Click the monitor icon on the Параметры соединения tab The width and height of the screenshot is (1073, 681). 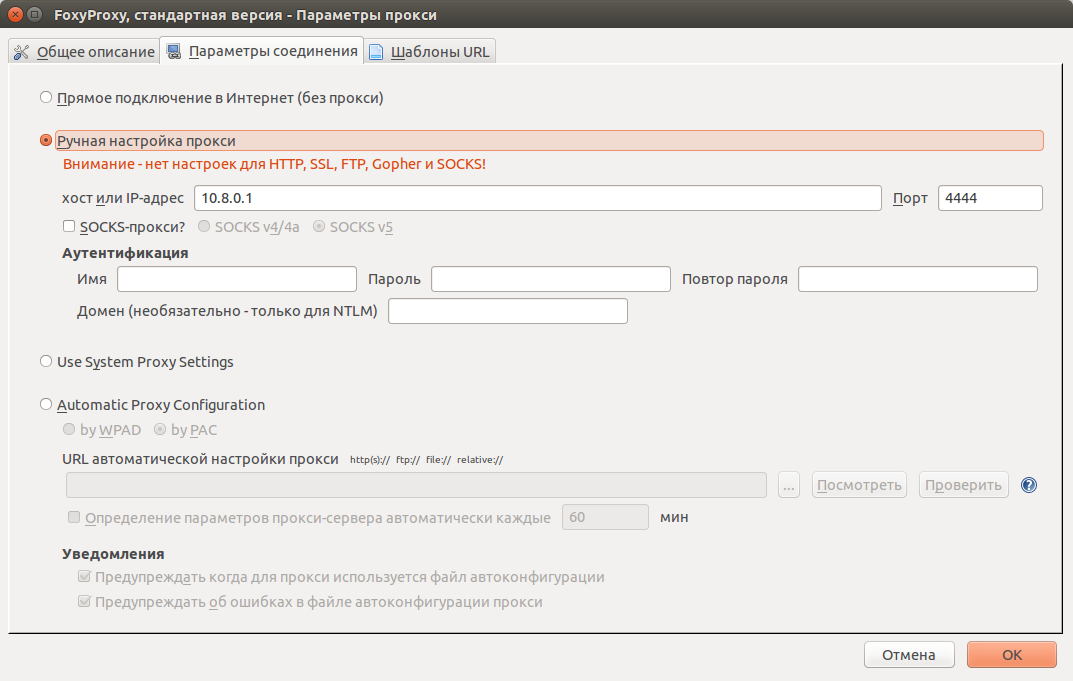tap(174, 51)
